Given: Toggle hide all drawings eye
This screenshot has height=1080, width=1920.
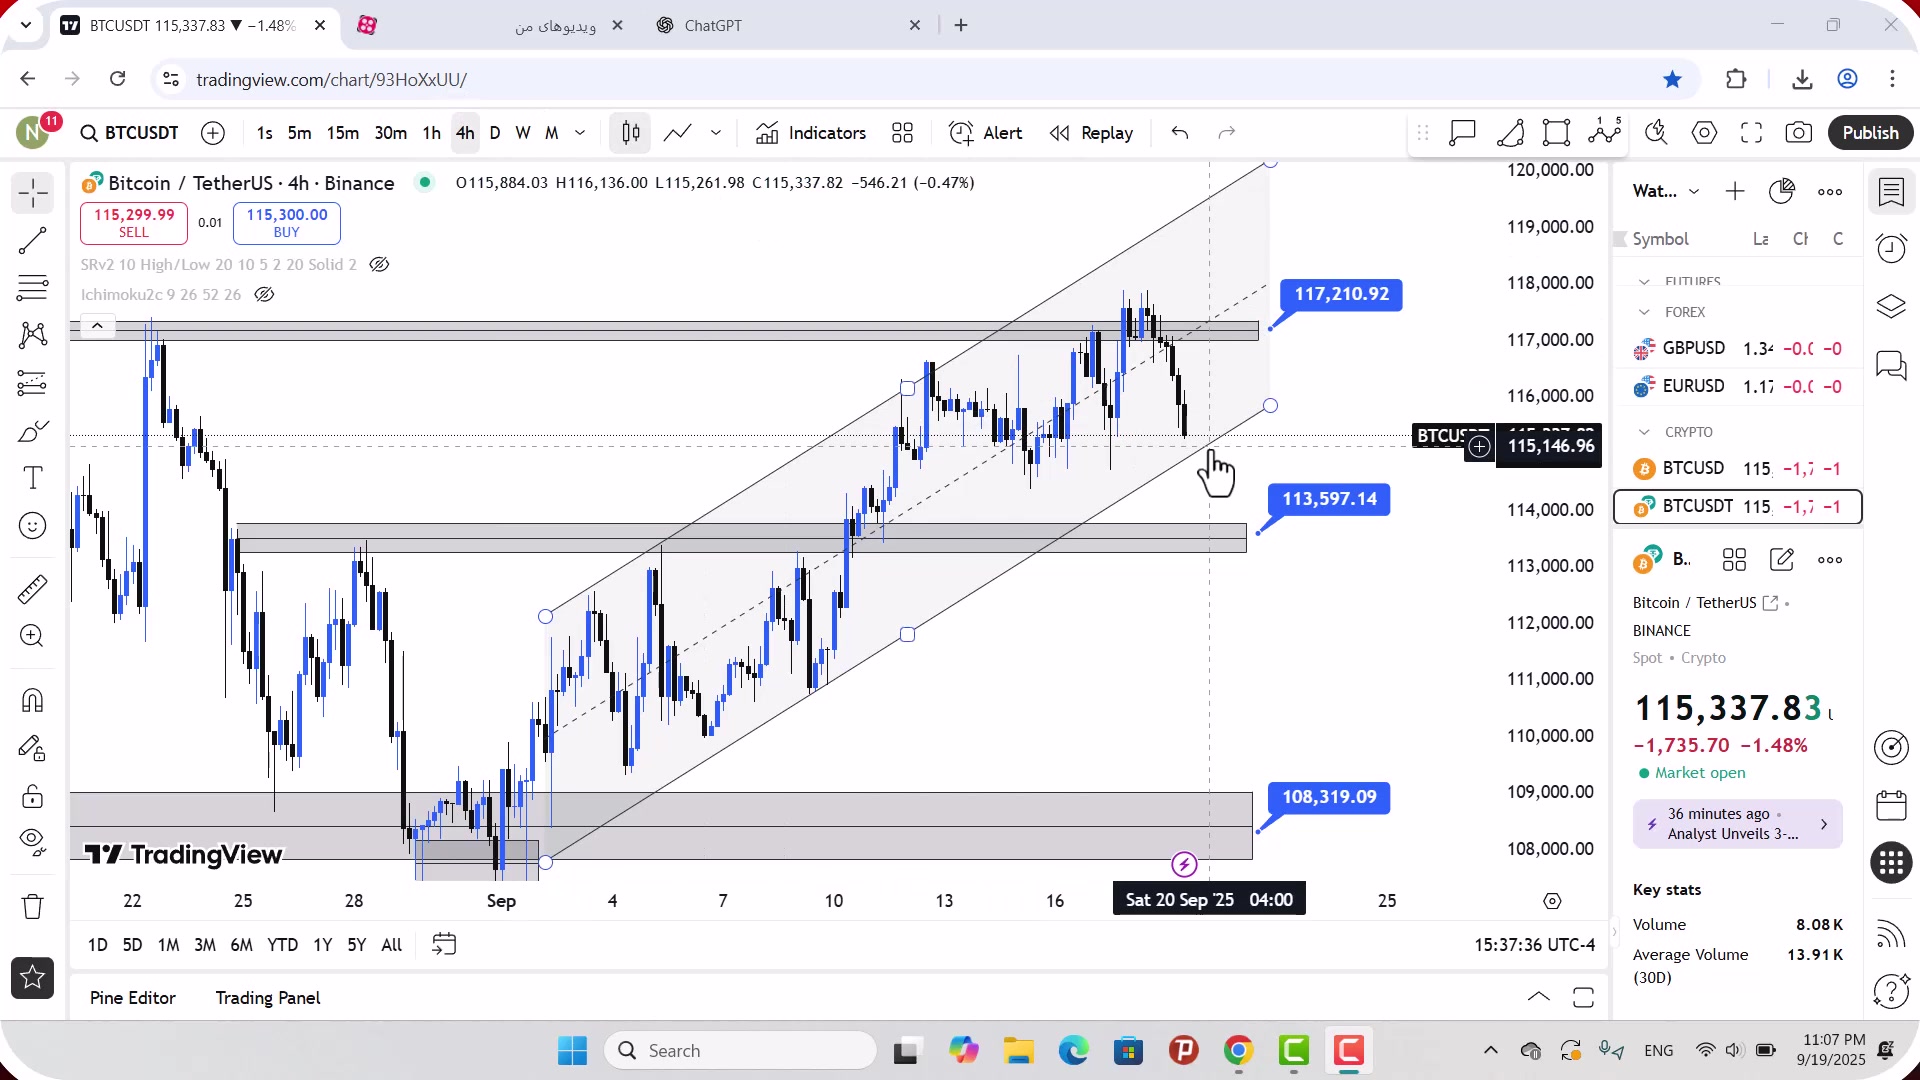Looking at the screenshot, I should [x=33, y=843].
